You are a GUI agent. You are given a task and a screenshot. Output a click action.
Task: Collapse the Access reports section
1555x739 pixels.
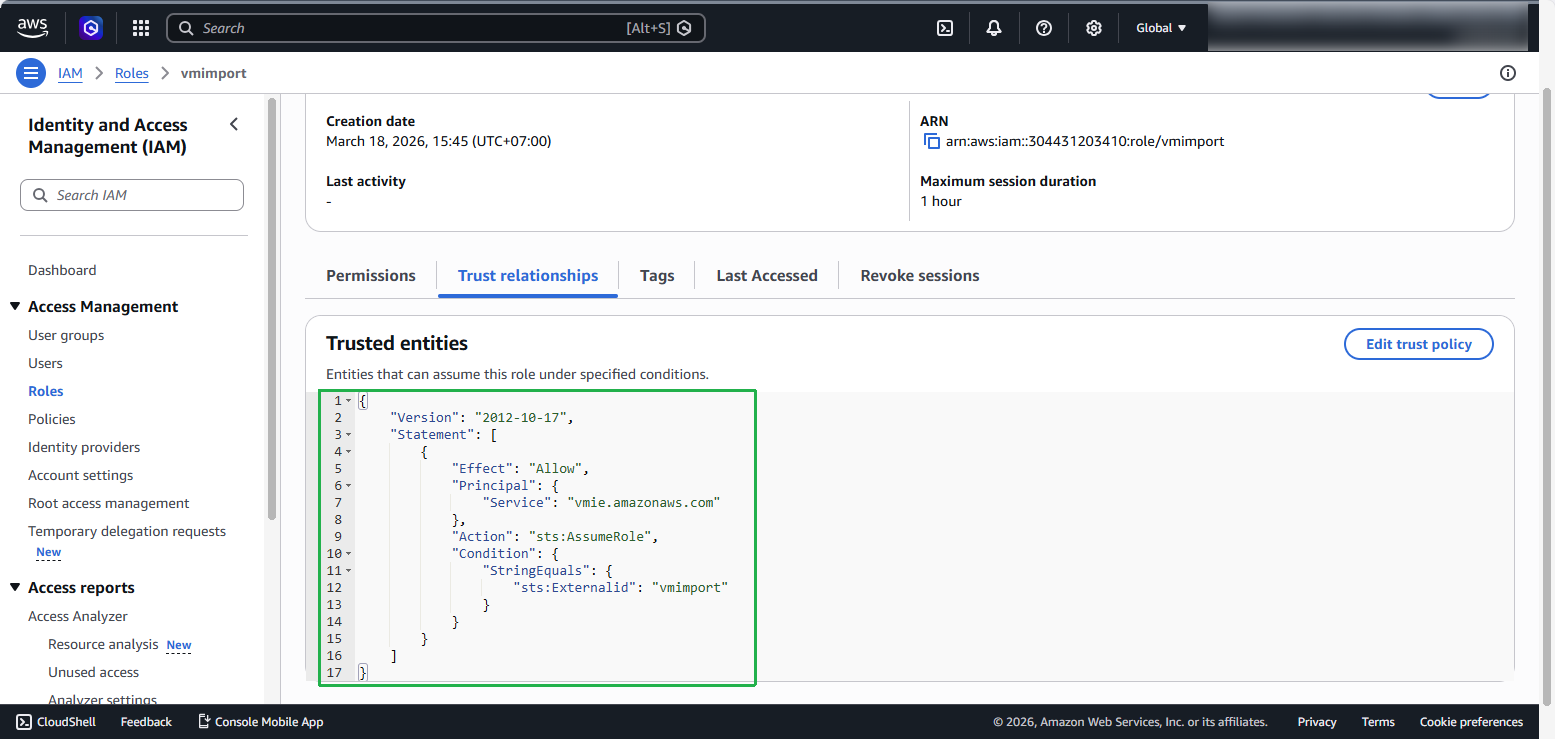[15, 588]
